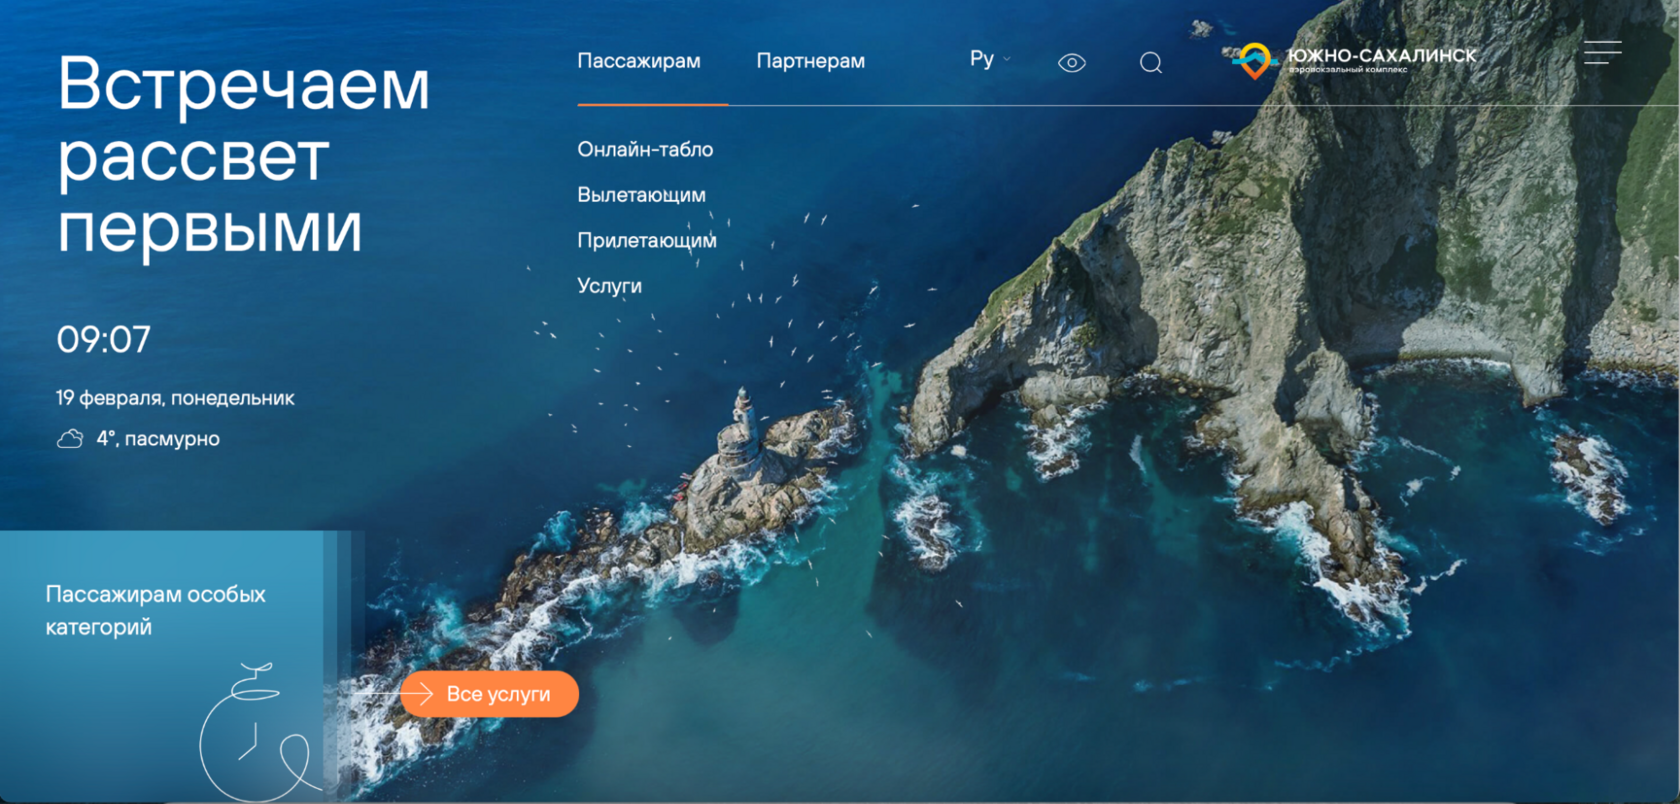Open the Партнерам menu tab
The image size is (1680, 804).
click(810, 61)
